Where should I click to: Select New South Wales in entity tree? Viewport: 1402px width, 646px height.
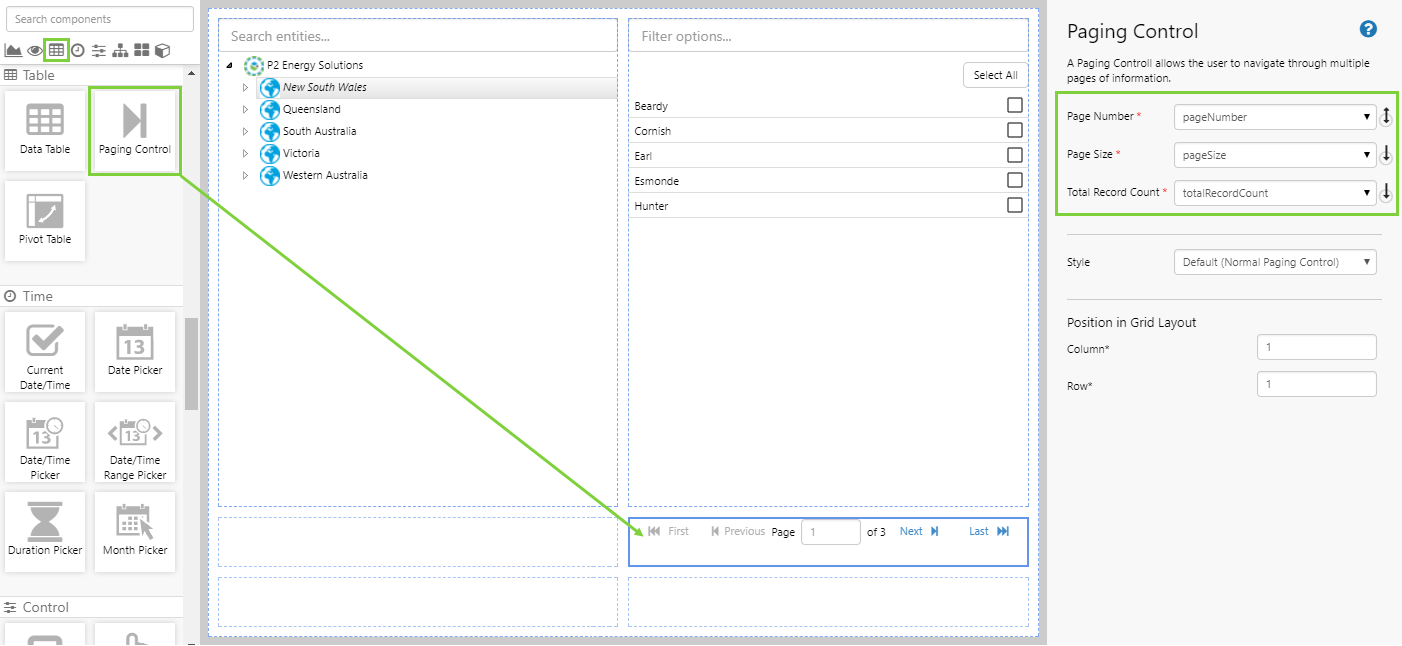coord(325,88)
